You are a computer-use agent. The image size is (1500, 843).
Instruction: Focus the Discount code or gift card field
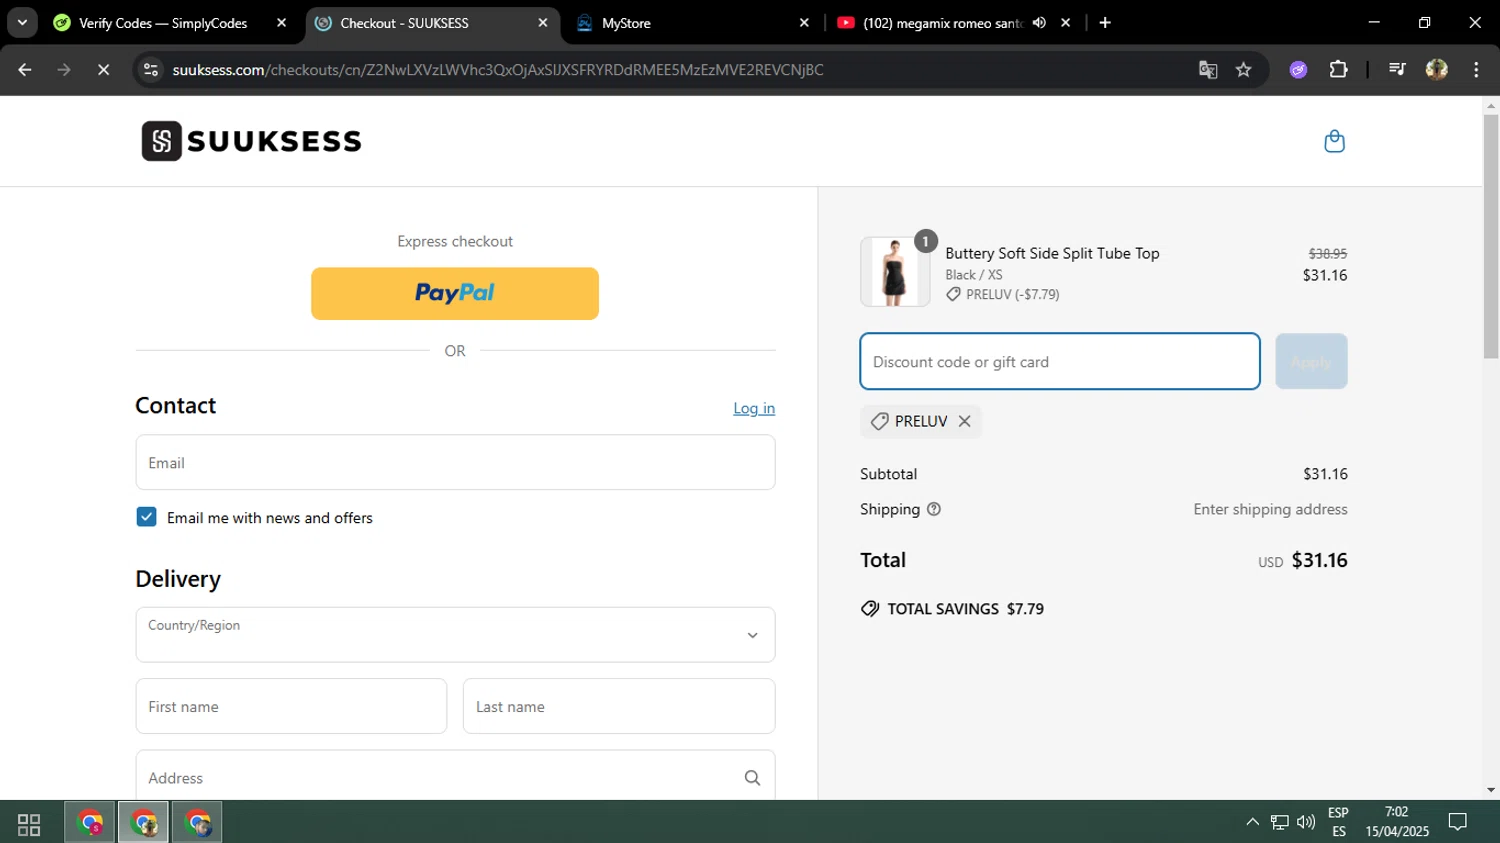(1060, 361)
